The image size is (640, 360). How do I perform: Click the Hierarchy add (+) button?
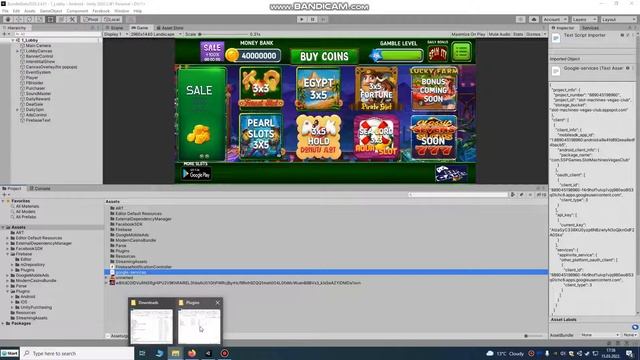coord(4,34)
